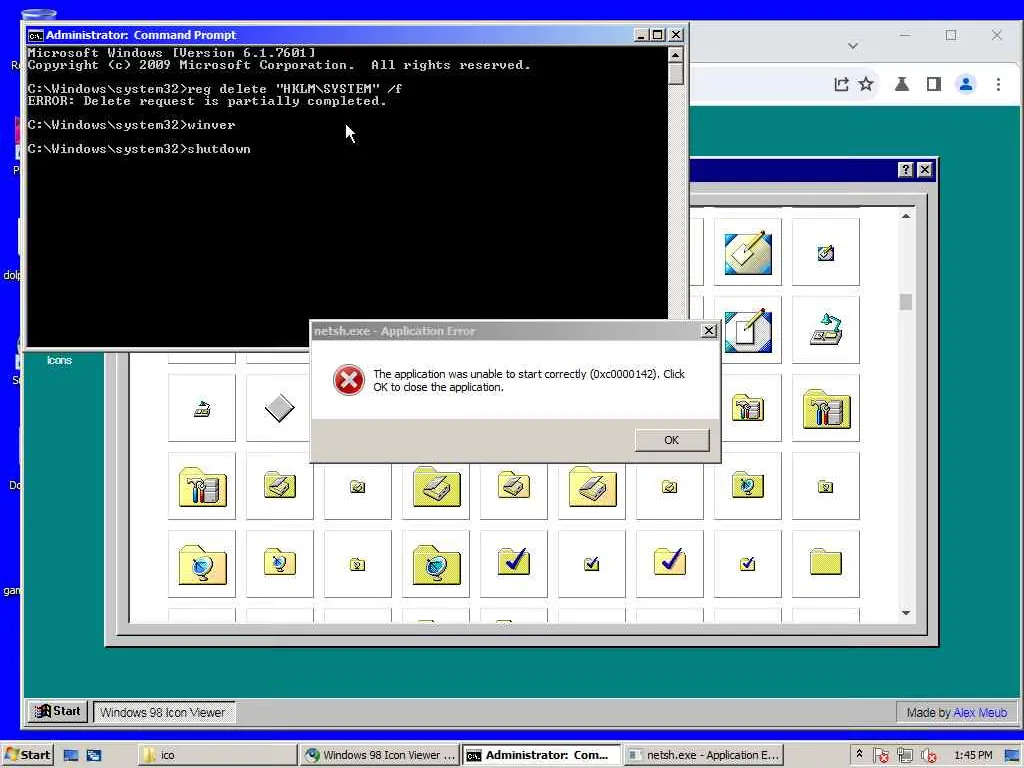
Task: Select the large dark-checkmark folder icon
Action: click(513, 564)
